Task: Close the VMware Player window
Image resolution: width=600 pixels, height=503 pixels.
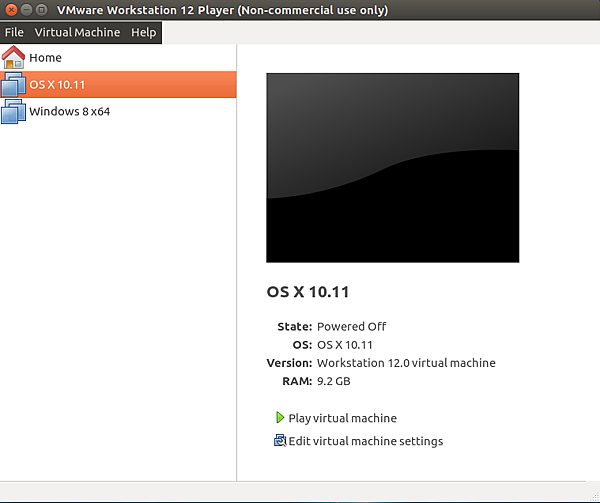Action: point(11,10)
